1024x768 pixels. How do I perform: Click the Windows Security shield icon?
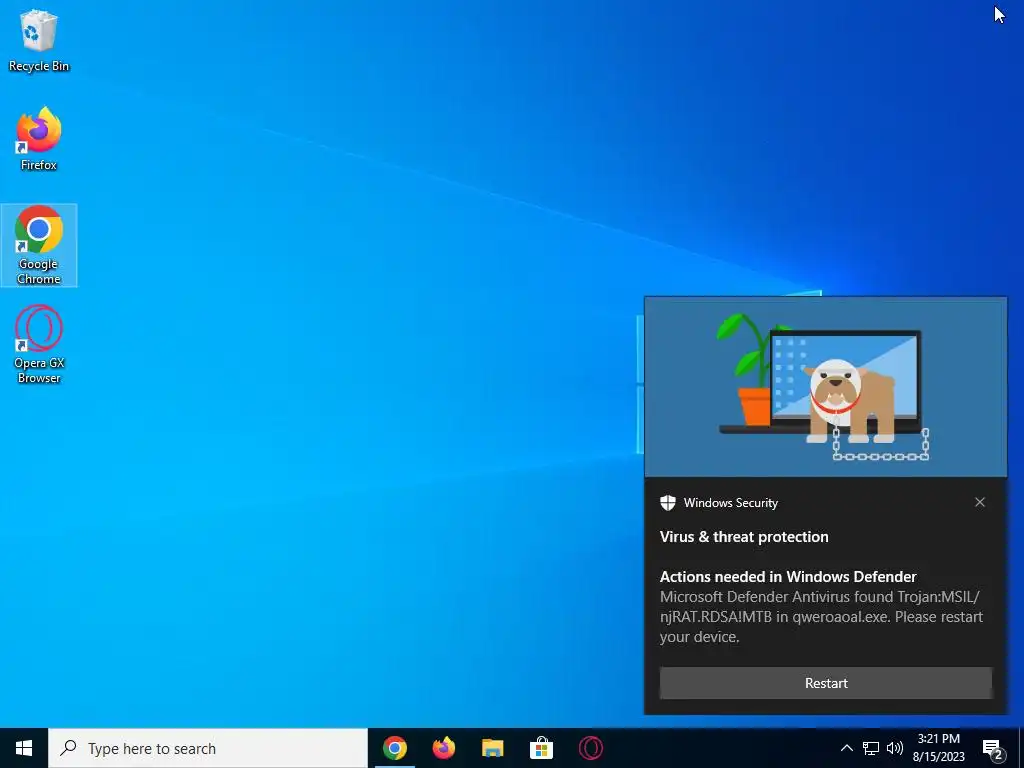pyautogui.click(x=667, y=503)
